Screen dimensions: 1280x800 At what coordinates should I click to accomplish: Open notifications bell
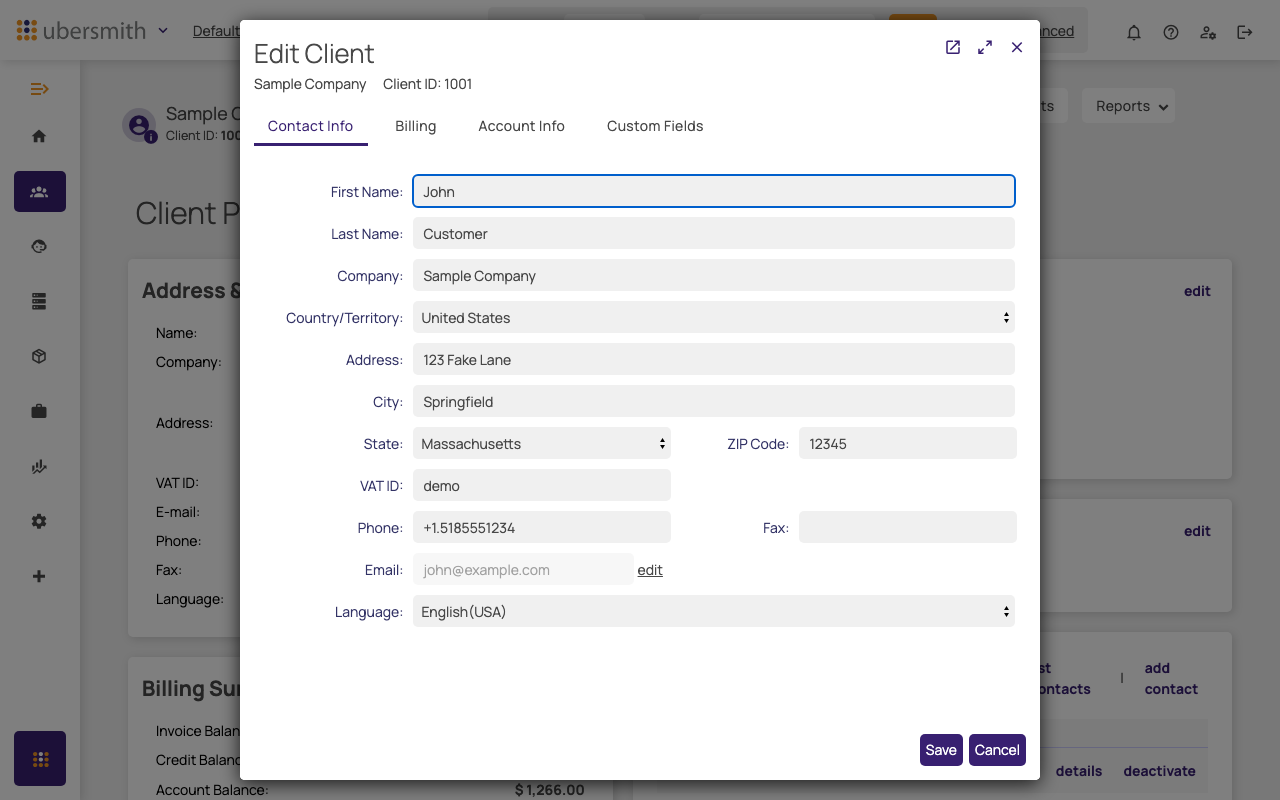[1134, 32]
